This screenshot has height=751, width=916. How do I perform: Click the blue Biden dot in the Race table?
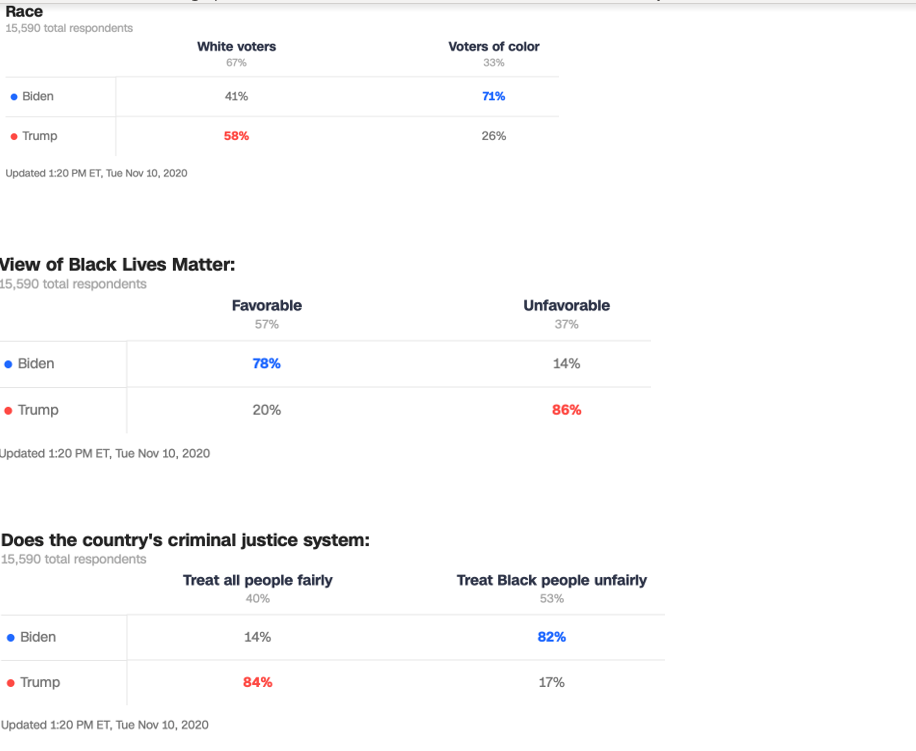(14, 97)
